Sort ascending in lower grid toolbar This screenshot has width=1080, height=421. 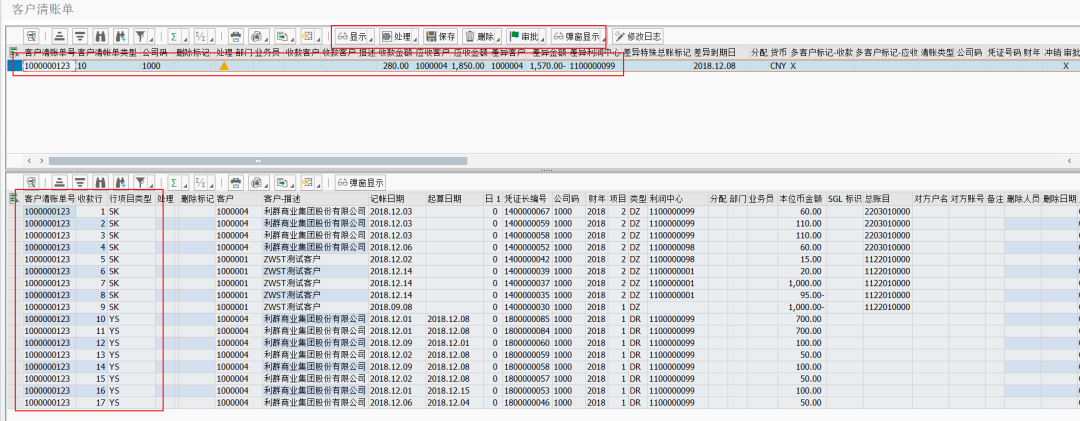pos(61,183)
